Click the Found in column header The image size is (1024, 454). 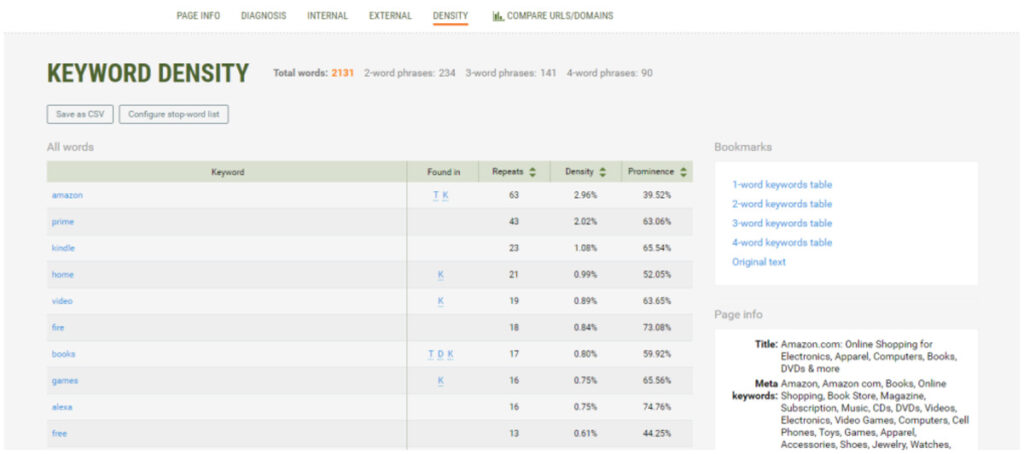(x=443, y=172)
